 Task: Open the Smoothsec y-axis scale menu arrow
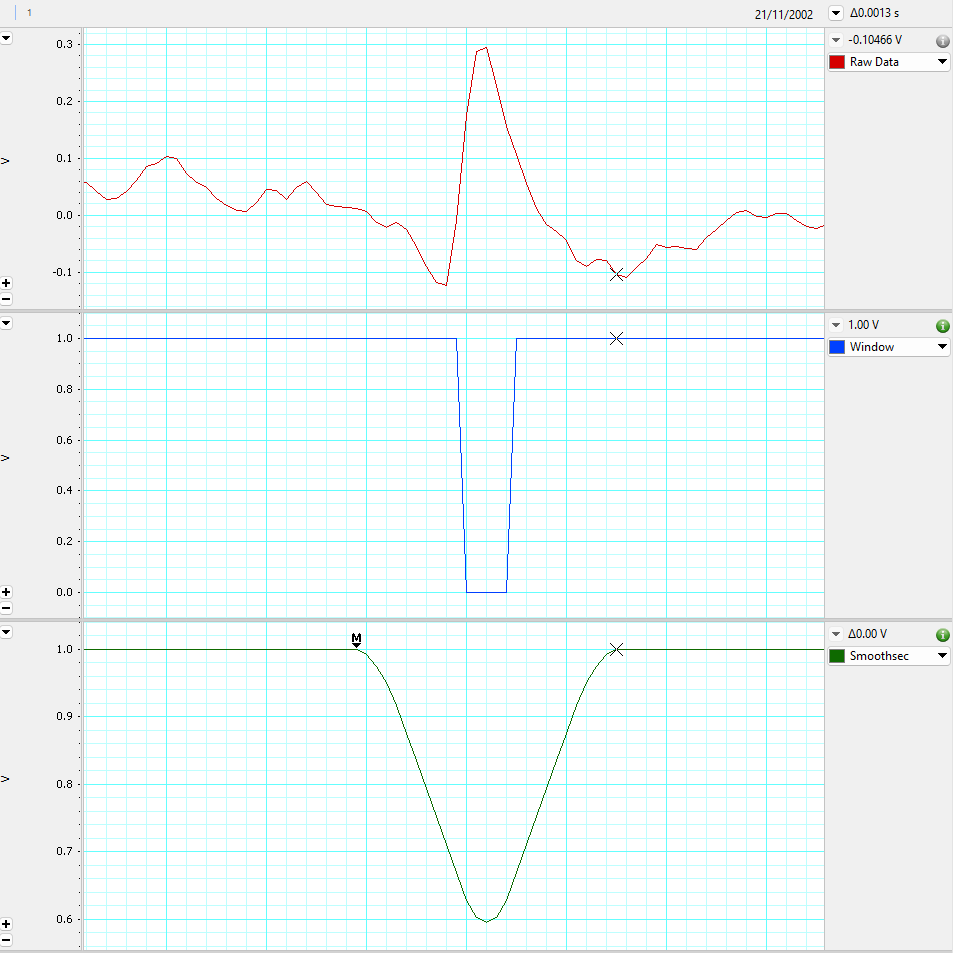click(x=6, y=632)
